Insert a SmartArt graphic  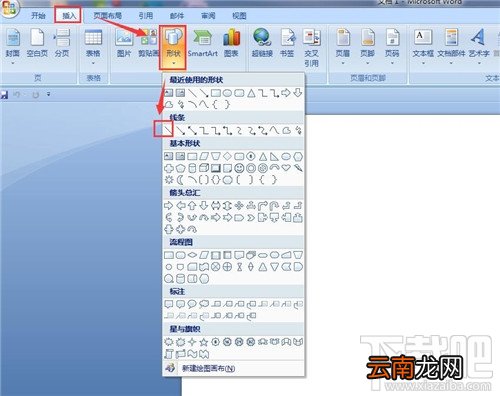click(203, 43)
